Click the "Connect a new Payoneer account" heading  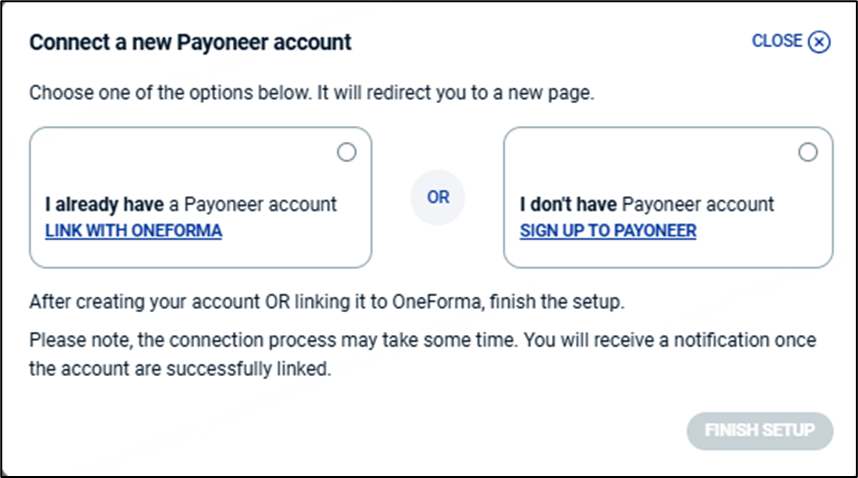(190, 43)
